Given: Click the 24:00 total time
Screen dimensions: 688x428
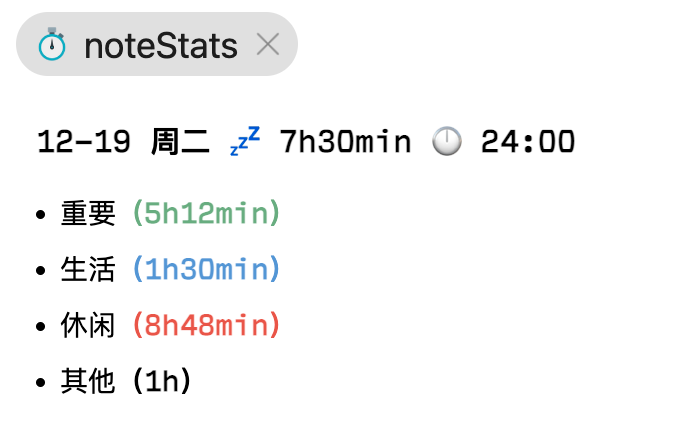Looking at the screenshot, I should click(x=527, y=142).
